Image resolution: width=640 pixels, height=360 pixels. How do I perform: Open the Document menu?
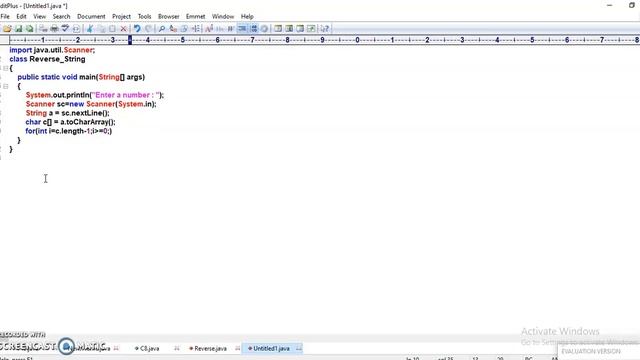pos(91,16)
